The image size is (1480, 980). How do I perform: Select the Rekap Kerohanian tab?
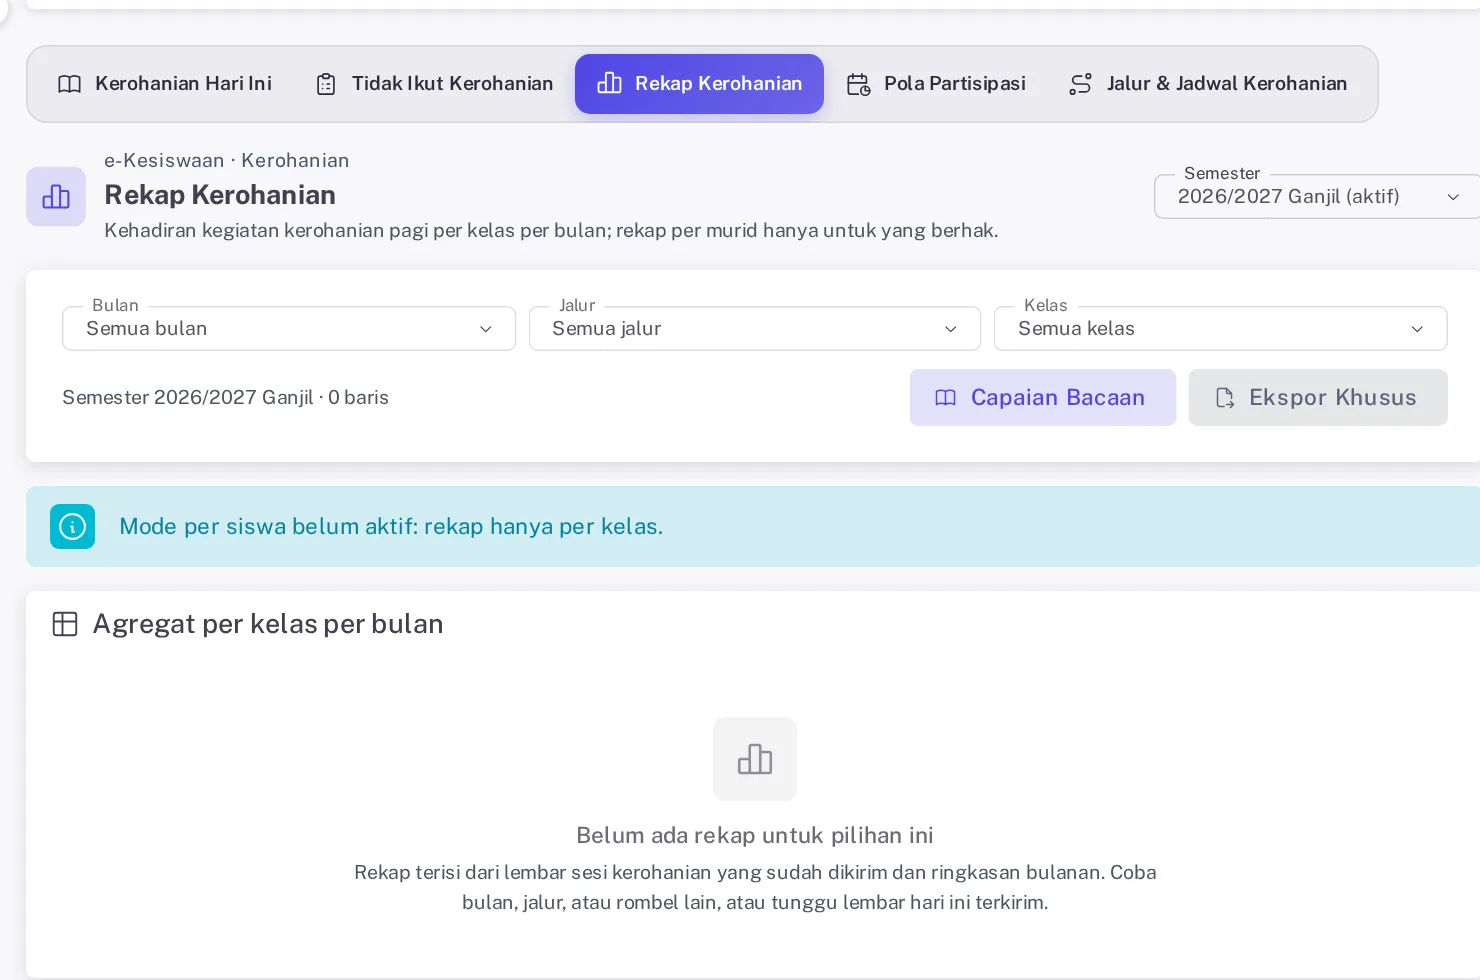pyautogui.click(x=699, y=84)
